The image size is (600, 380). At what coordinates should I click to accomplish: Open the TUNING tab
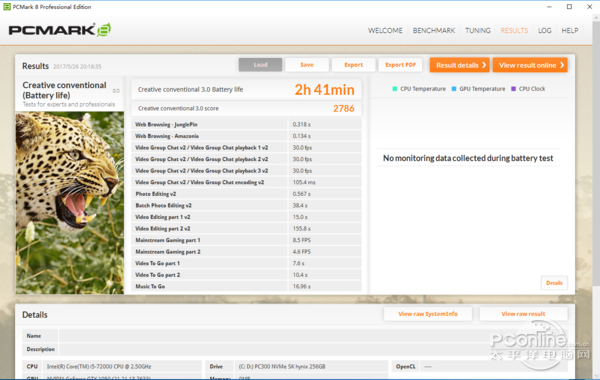click(x=478, y=31)
